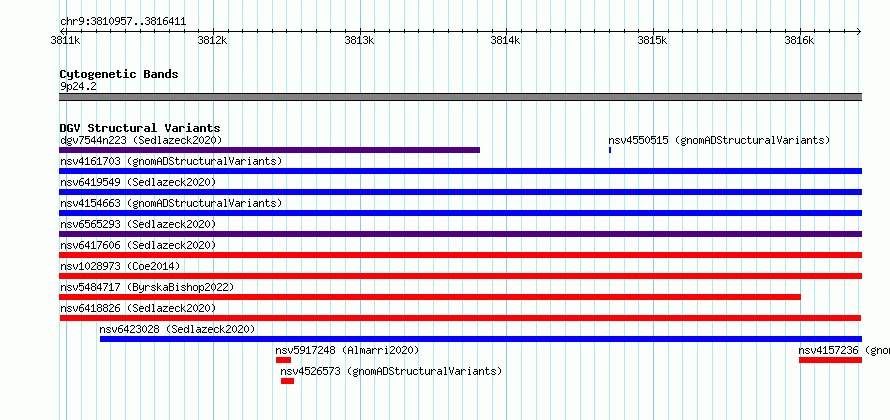Select the red bar under nsv4157236
890x420 pixels.
(x=830, y=360)
